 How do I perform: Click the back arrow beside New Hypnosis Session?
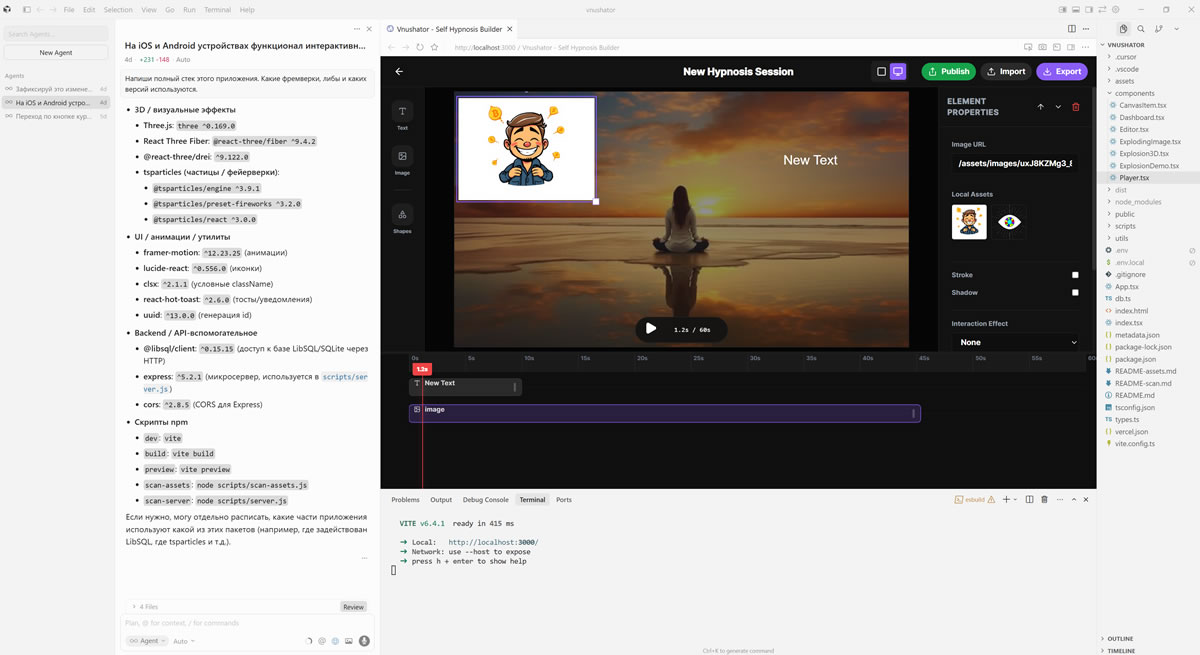pyautogui.click(x=400, y=72)
